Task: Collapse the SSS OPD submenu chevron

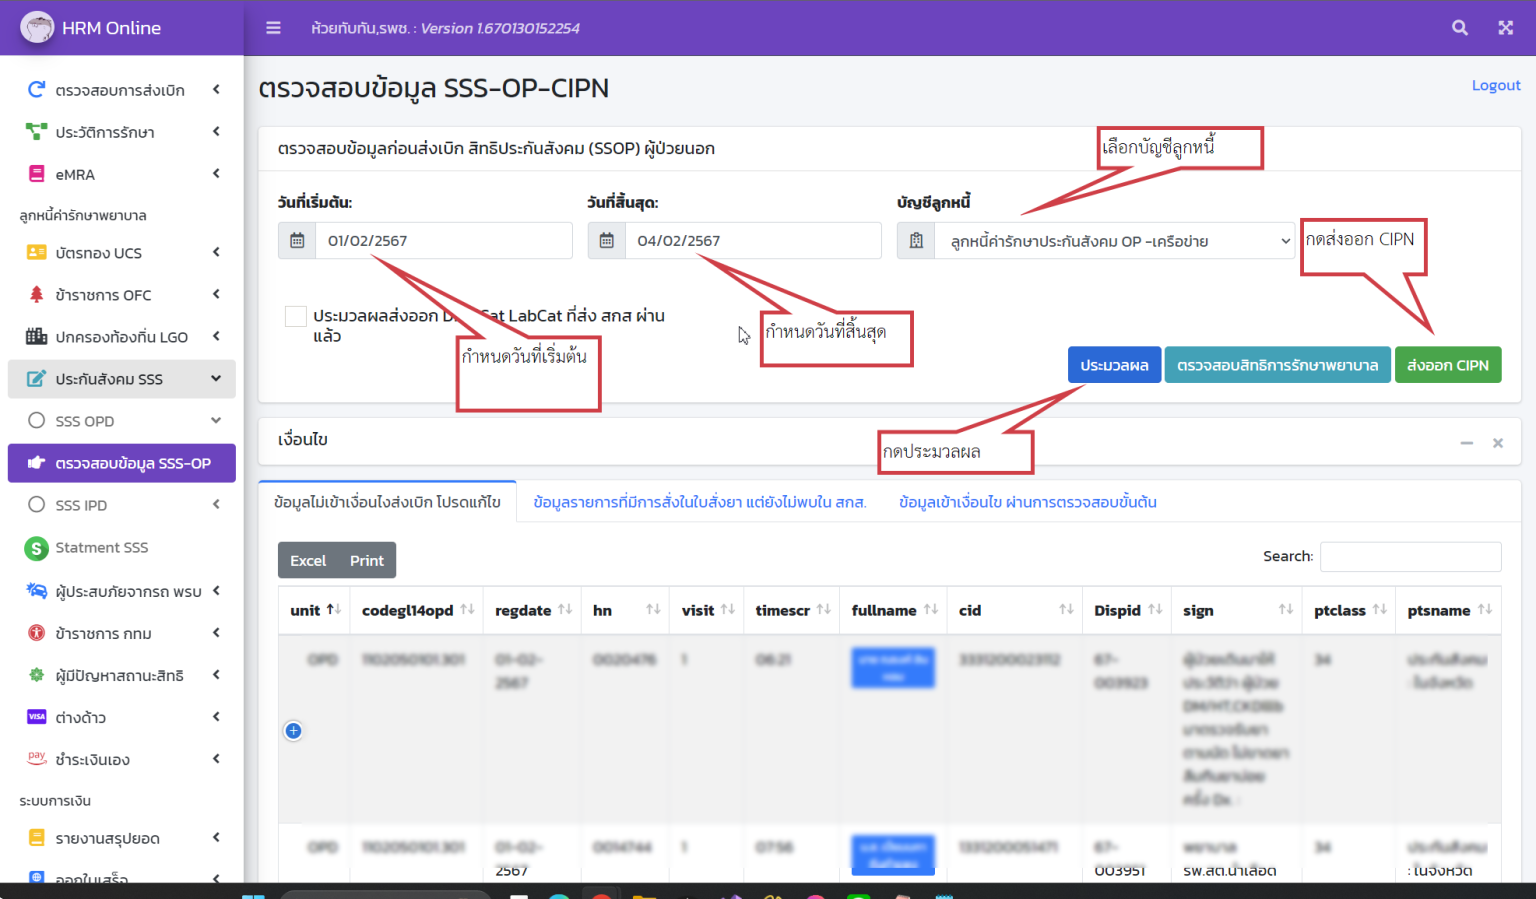Action: click(215, 420)
